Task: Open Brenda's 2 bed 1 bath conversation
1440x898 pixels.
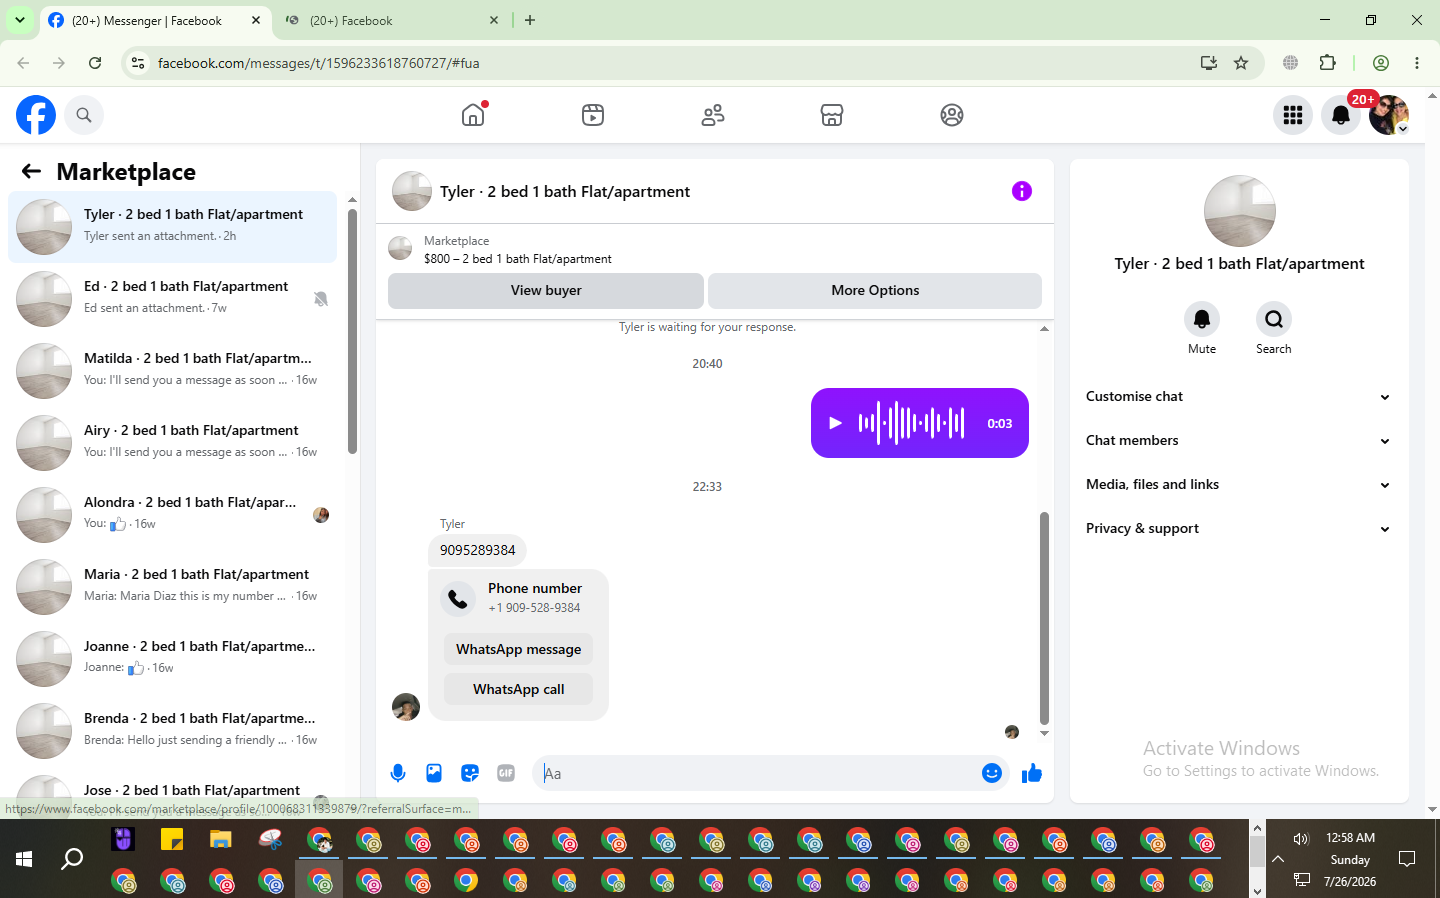Action: [173, 731]
